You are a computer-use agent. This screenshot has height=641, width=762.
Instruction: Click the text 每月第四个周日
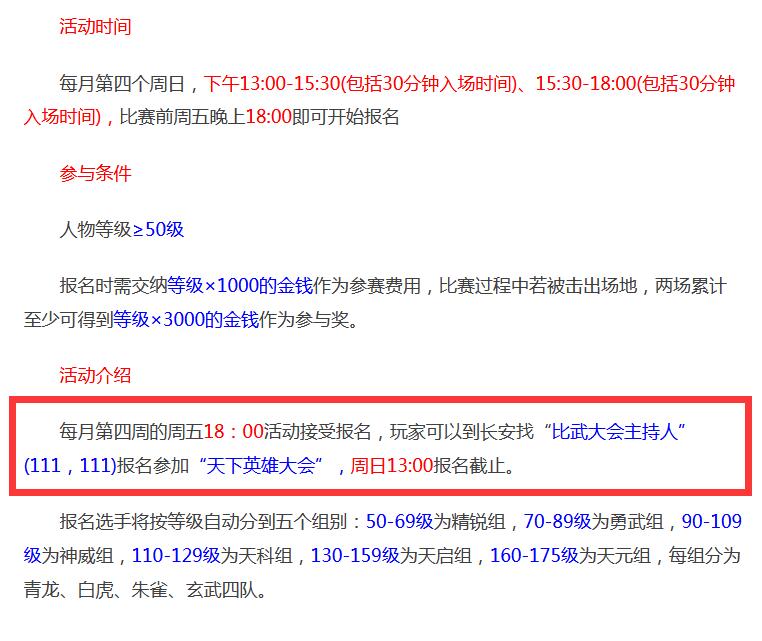click(122, 84)
